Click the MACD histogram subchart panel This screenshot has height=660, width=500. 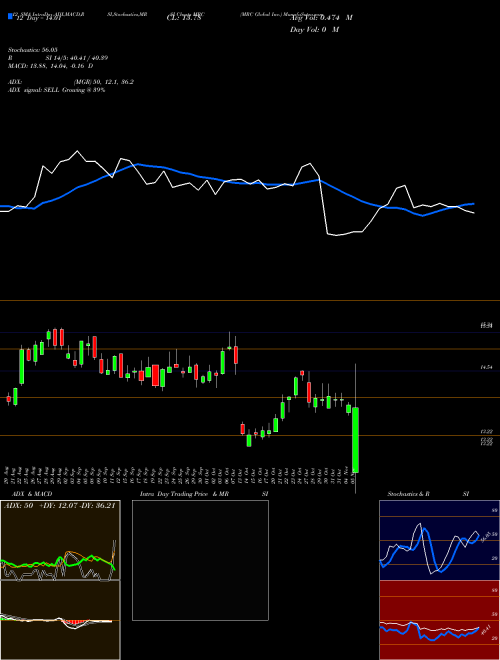60,620
